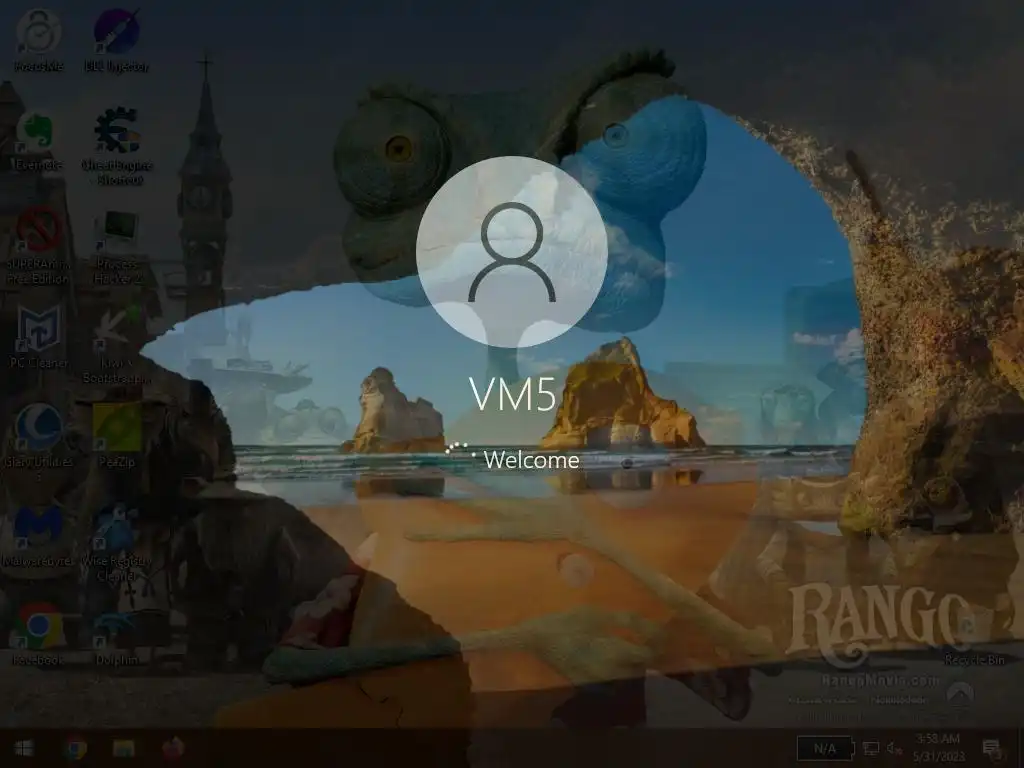
Task: Open the Windows Start button
Action: tap(24, 748)
